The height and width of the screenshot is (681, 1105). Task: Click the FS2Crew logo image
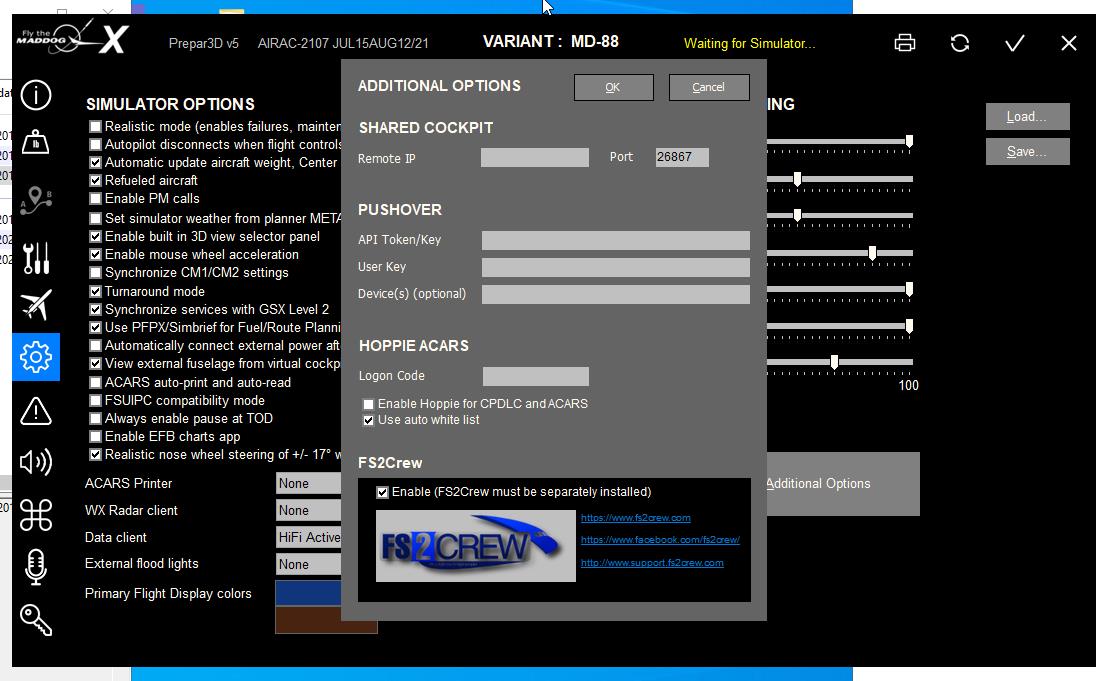click(476, 546)
